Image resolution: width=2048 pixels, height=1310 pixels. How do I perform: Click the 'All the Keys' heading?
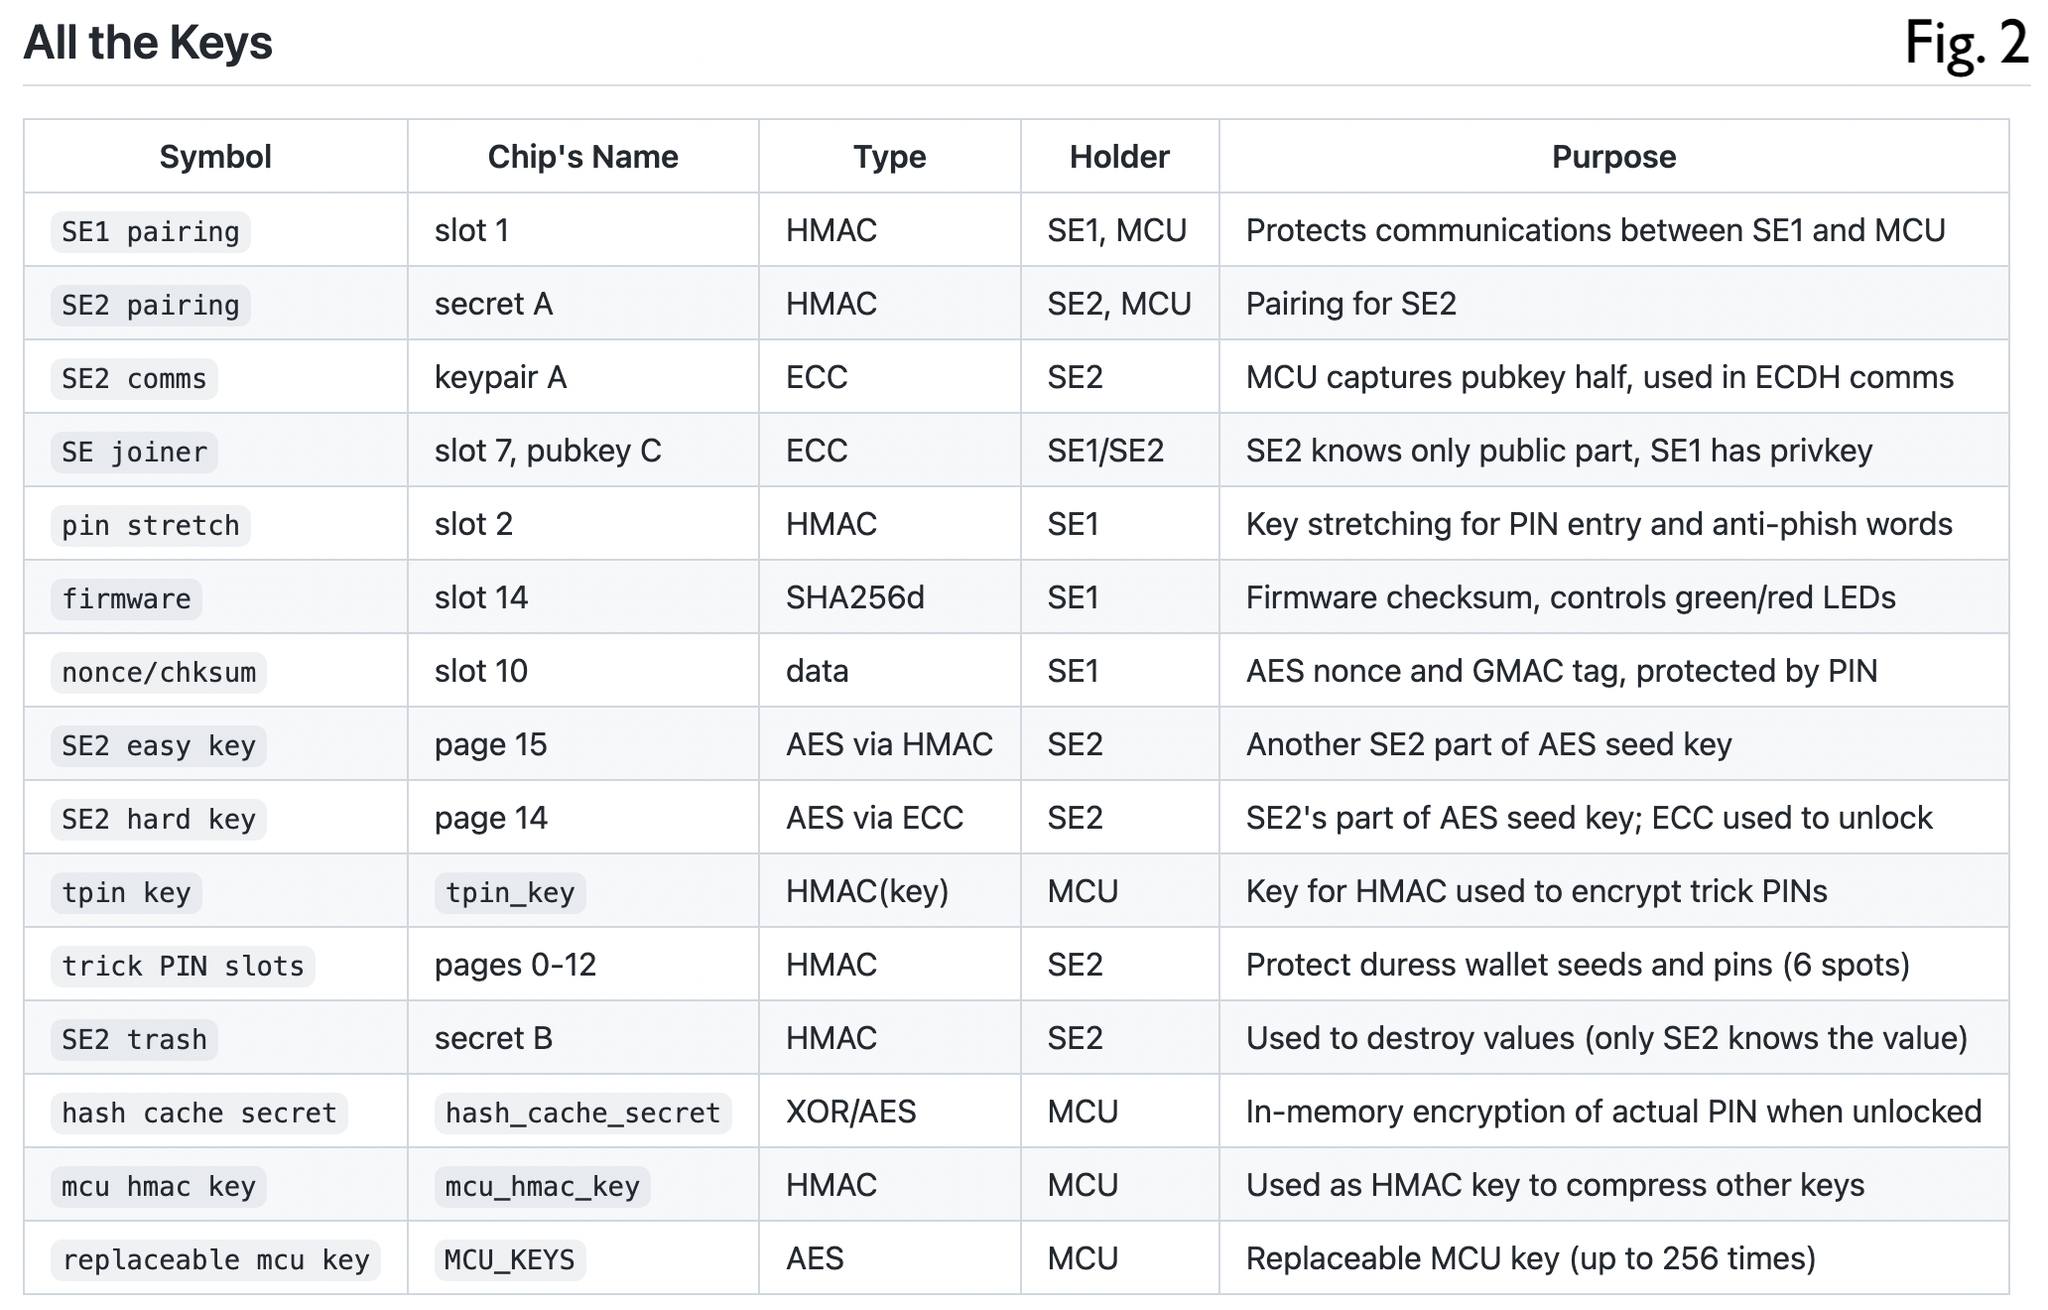tap(147, 43)
